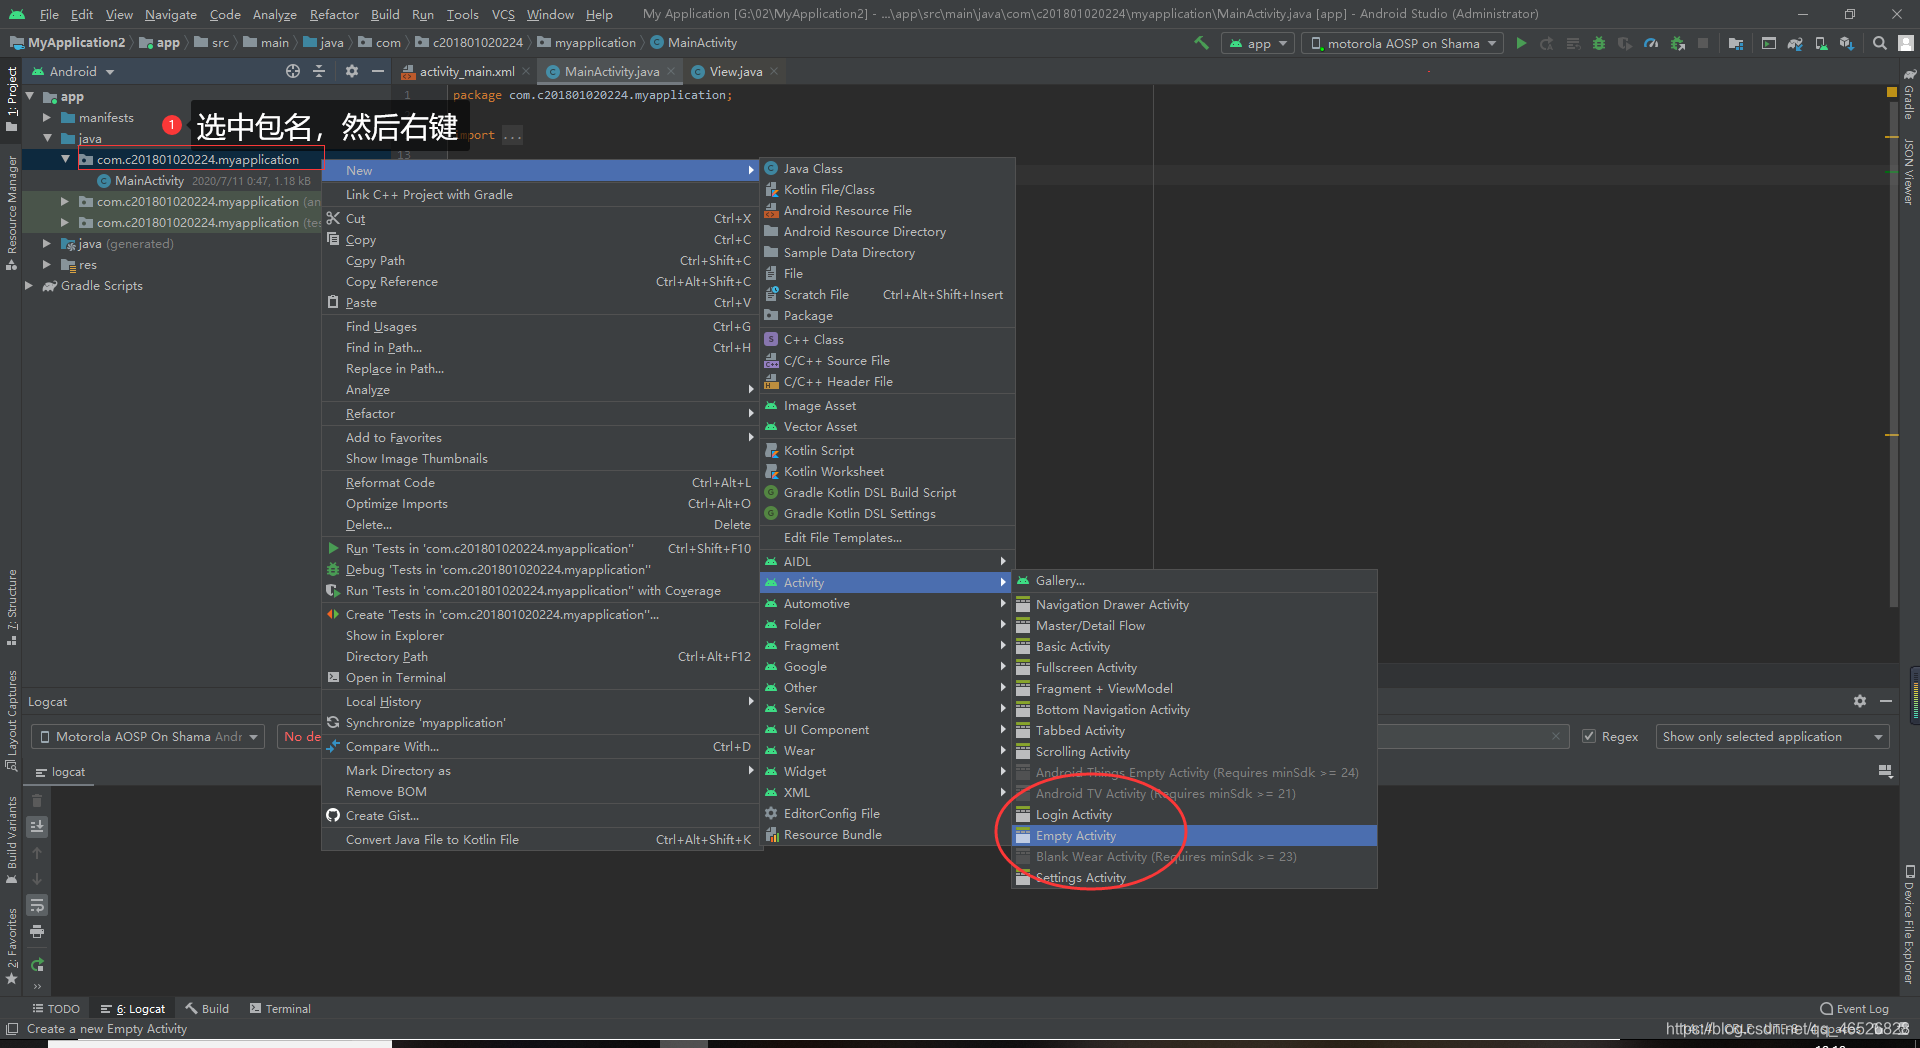This screenshot has width=1920, height=1048.
Task: Switch to the View.java editor tab
Action: (735, 71)
